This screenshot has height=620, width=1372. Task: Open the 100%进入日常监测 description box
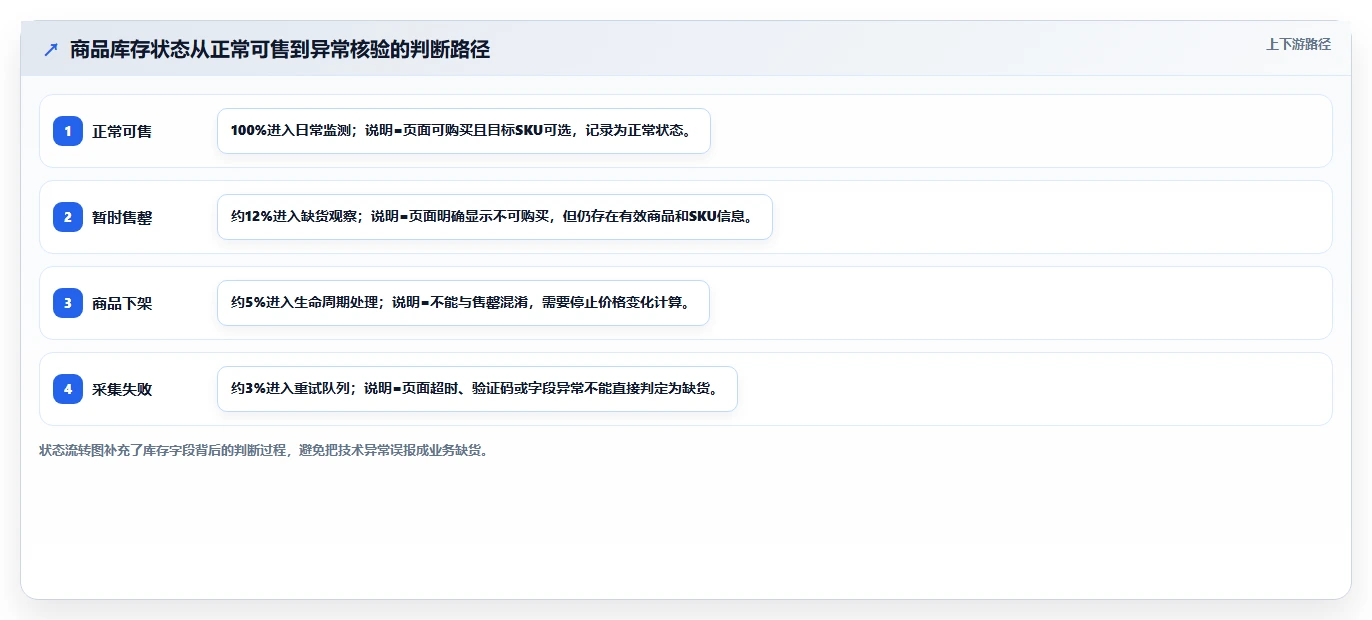[464, 131]
